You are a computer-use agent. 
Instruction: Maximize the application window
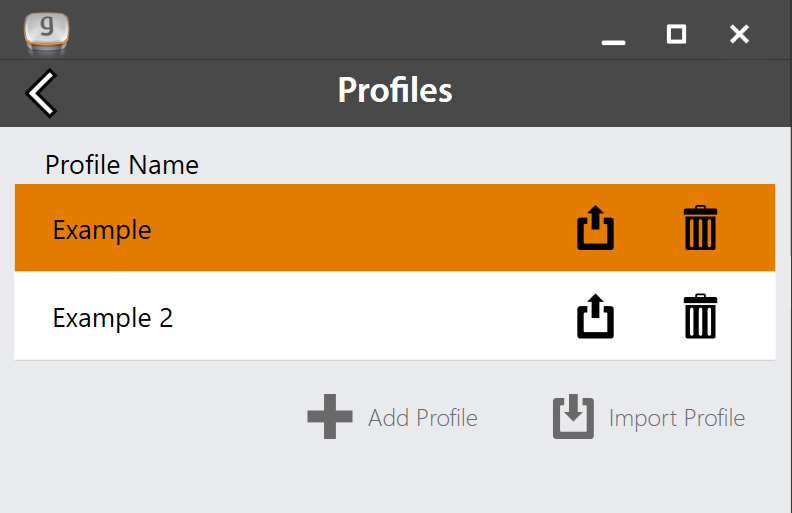pyautogui.click(x=676, y=35)
